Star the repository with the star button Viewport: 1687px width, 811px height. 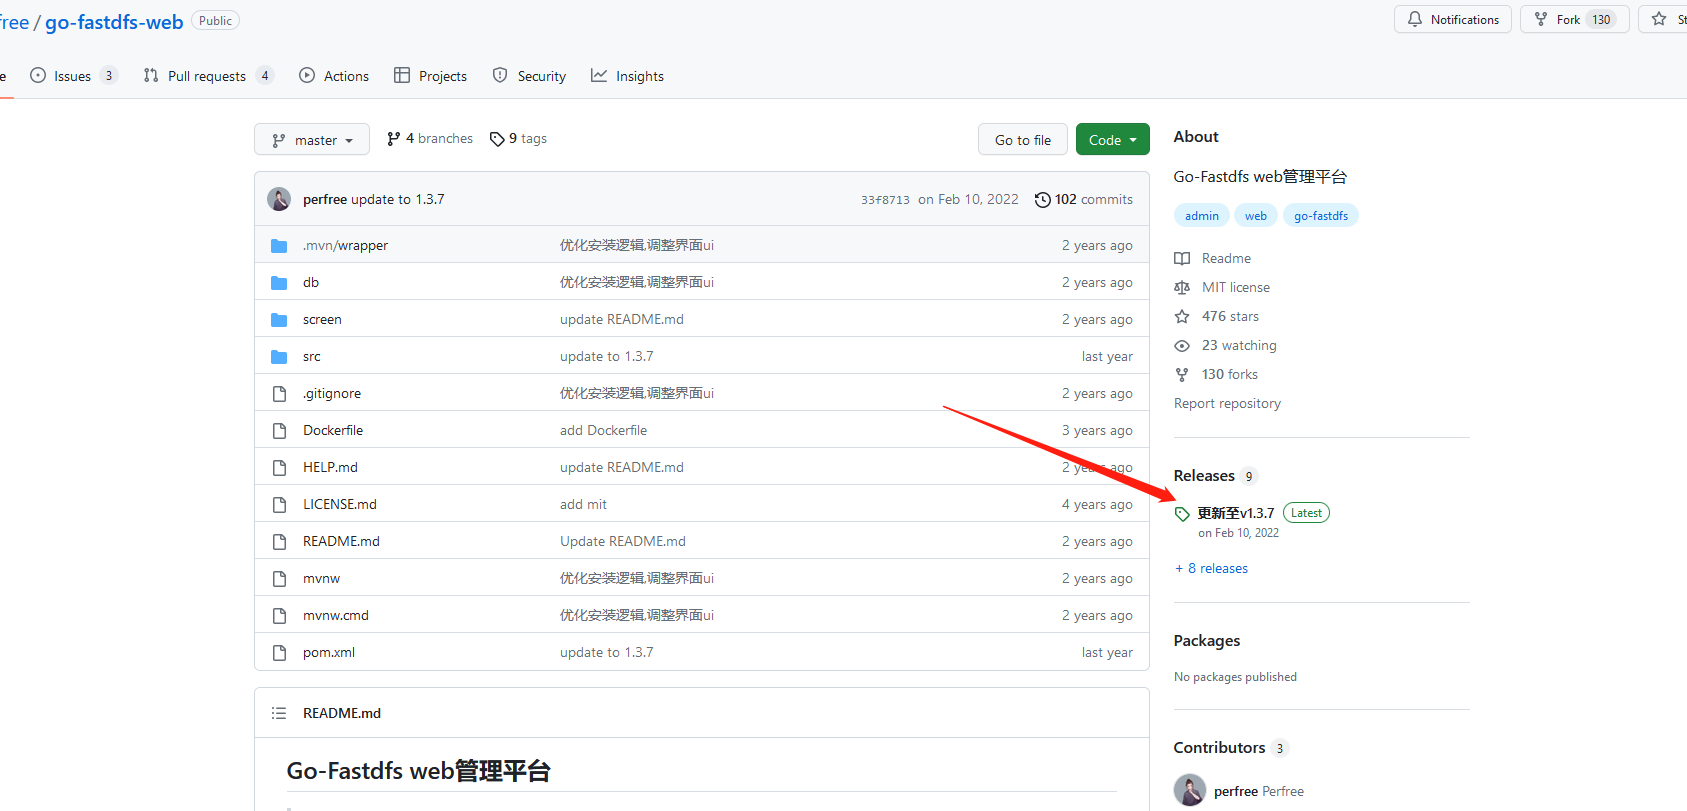(x=1662, y=19)
